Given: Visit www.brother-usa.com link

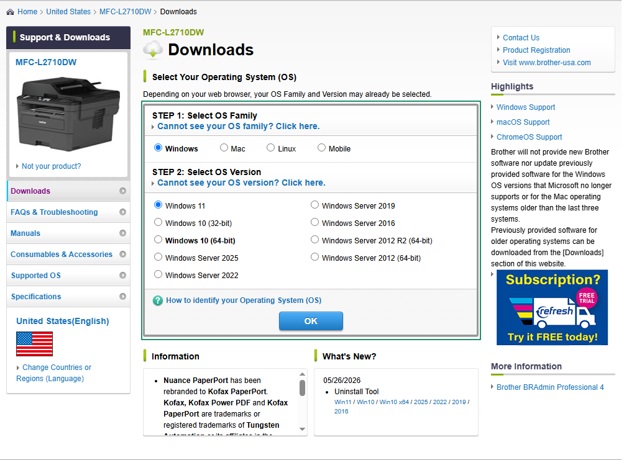Looking at the screenshot, I should tap(546, 62).
